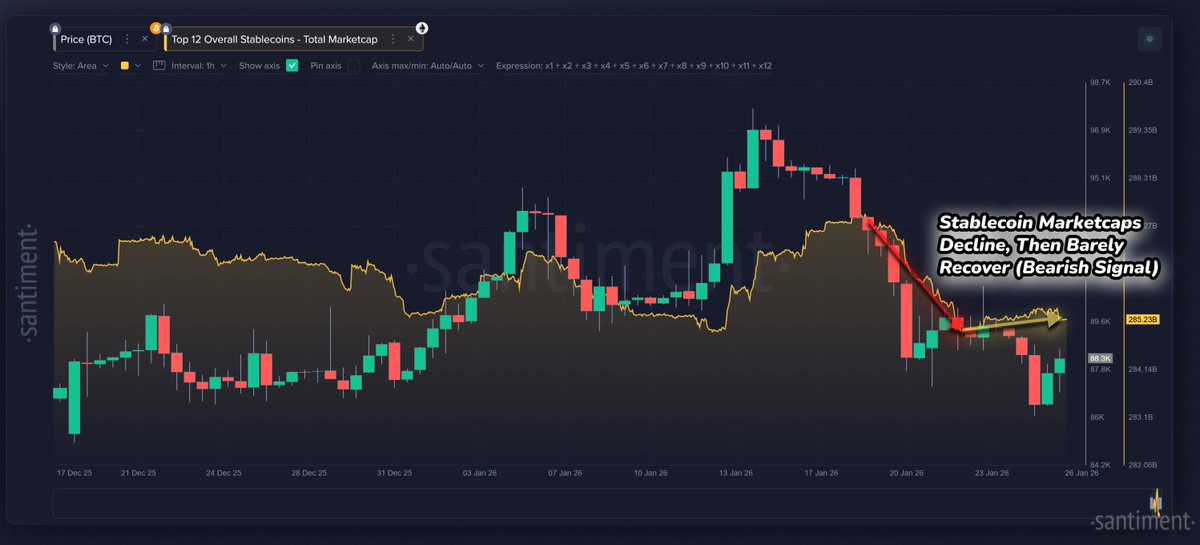1200x545 pixels.
Task: Open stablecoins marketcap metric options menu
Action: click(392, 39)
